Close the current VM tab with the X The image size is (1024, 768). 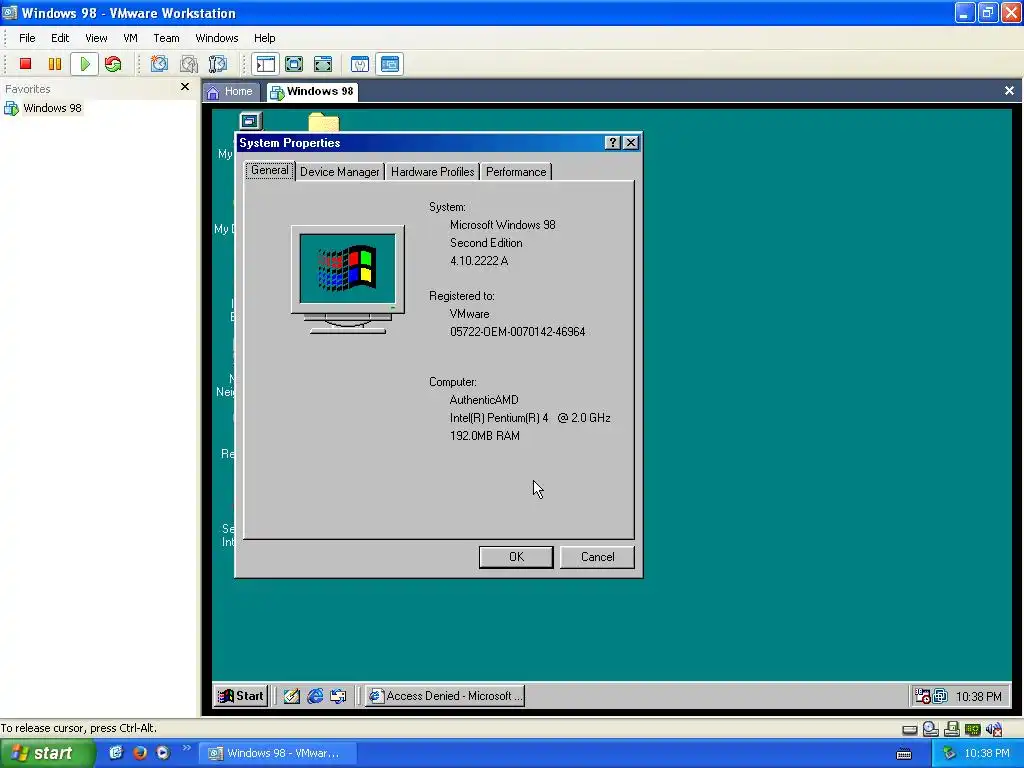tap(1009, 91)
